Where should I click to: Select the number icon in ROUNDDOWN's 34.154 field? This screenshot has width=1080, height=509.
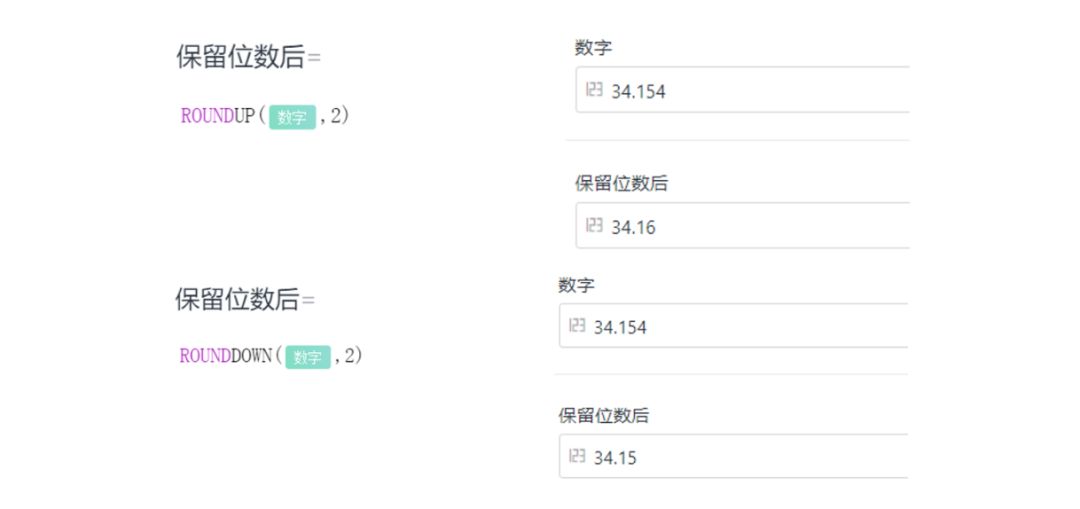[577, 324]
